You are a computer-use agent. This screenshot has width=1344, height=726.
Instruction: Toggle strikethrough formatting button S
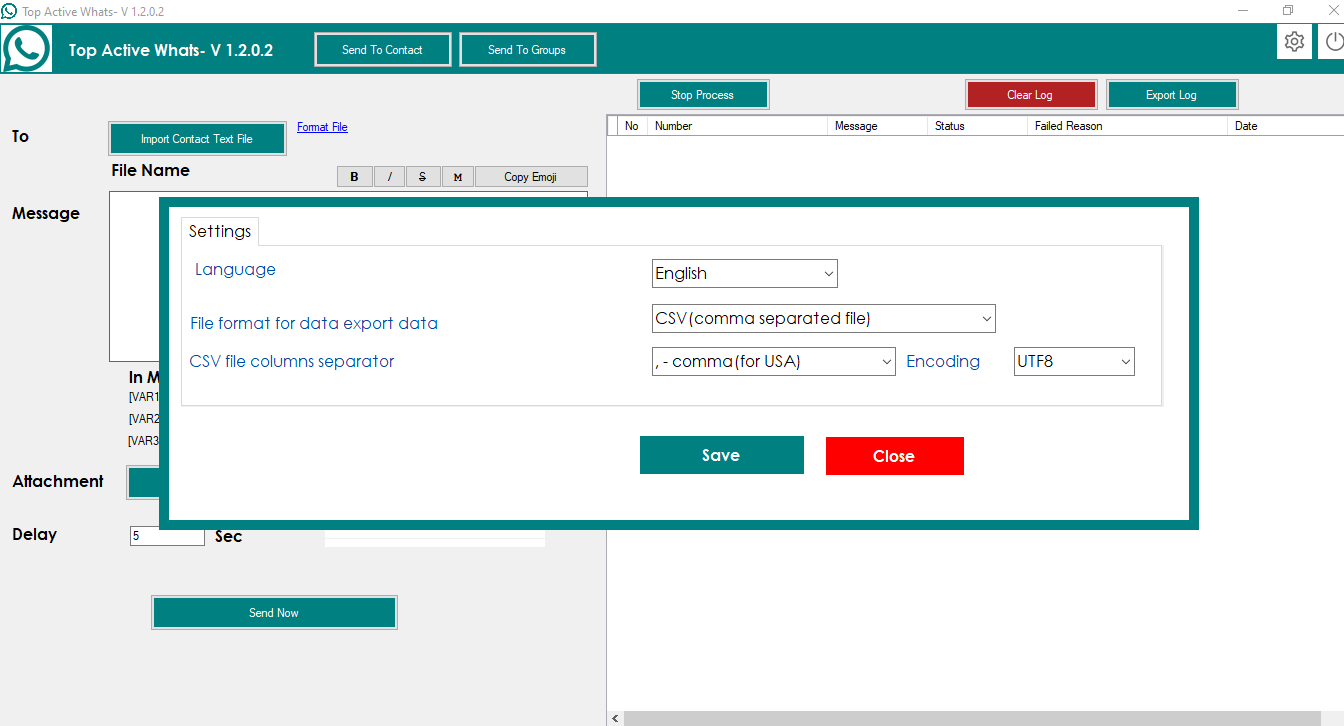coord(423,177)
